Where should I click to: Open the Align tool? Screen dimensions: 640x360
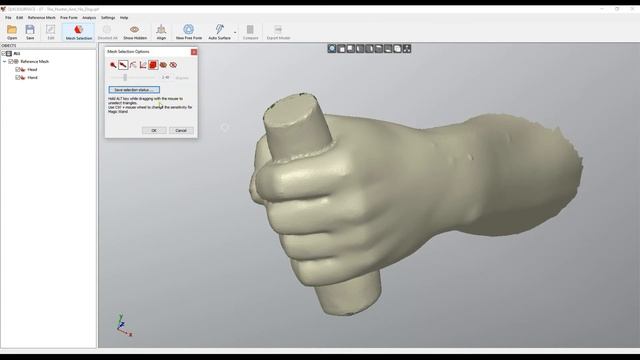pos(161,32)
